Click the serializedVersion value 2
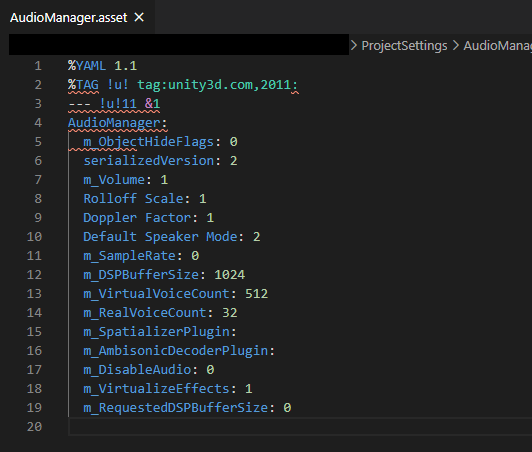 tap(233, 161)
